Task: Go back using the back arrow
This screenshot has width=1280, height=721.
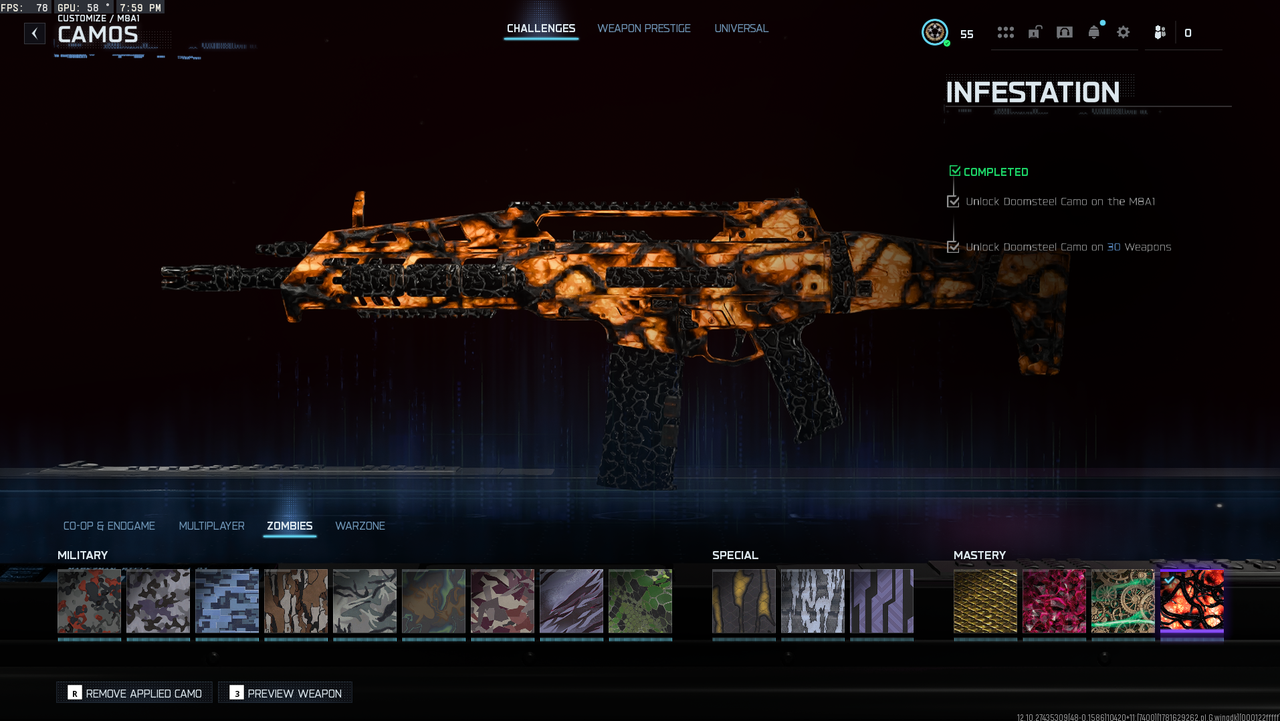Action: click(x=35, y=33)
